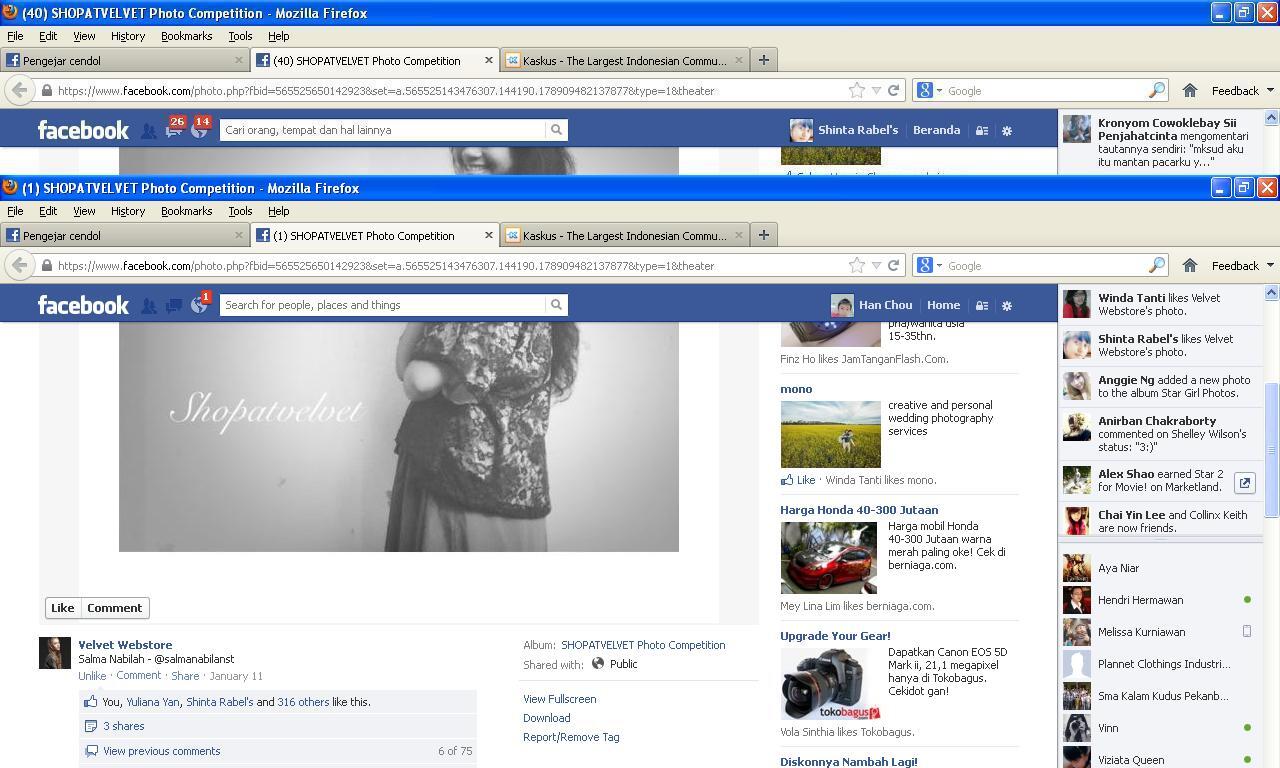The height and width of the screenshot is (768, 1280).
Task: Click Report/Remove Tag link
Action: click(571, 737)
